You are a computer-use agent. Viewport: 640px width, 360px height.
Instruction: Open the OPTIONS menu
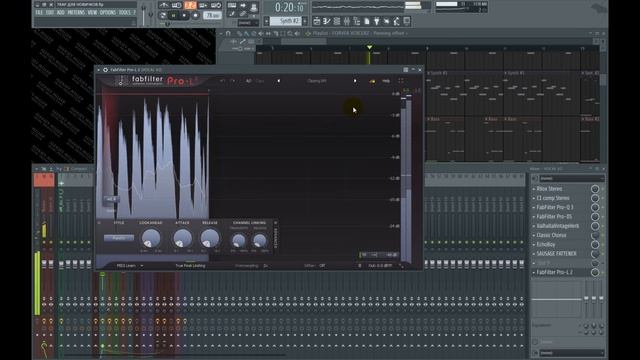(x=108, y=13)
